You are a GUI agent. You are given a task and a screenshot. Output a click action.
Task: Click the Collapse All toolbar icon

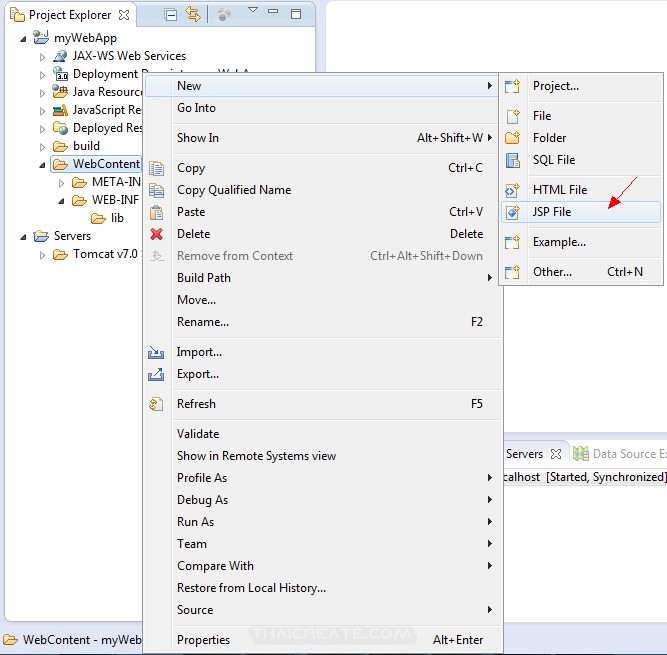pos(171,15)
